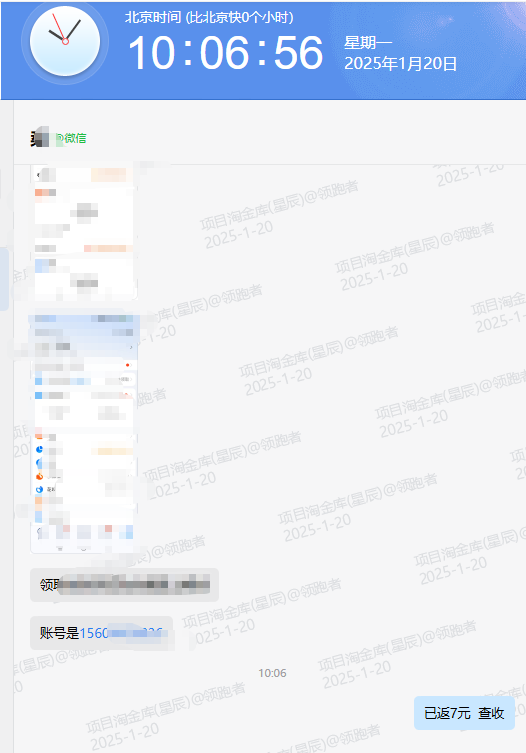Click the blue pie-chart icon in the screenshot
This screenshot has width=526, height=753.
(39, 449)
